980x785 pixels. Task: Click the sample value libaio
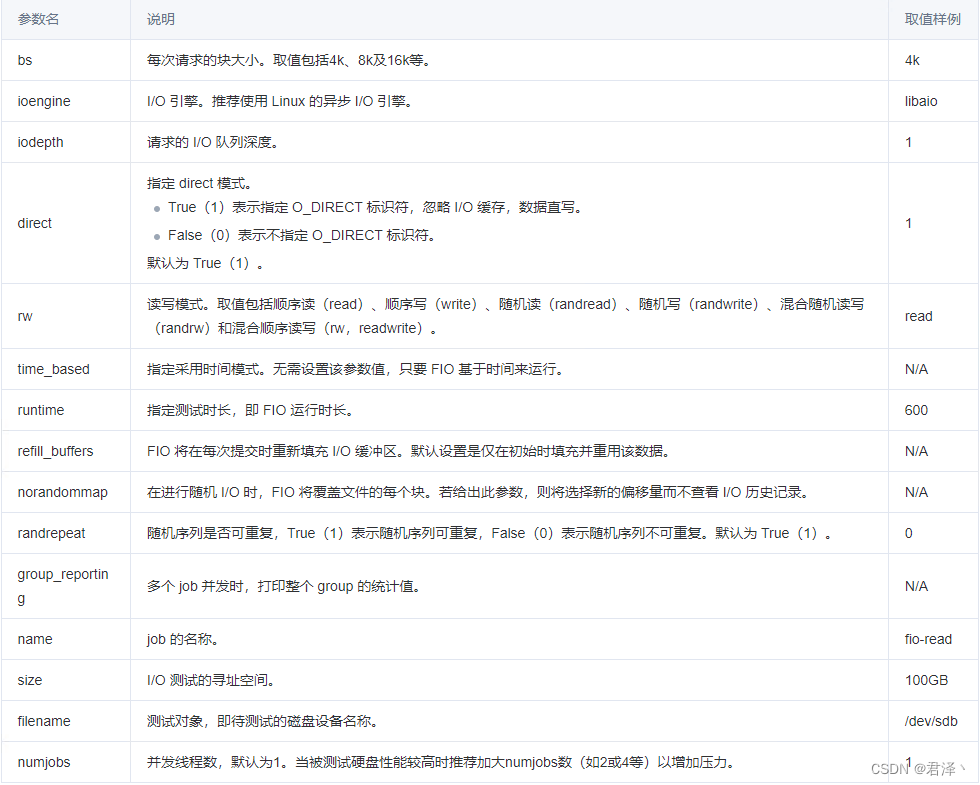(x=920, y=101)
